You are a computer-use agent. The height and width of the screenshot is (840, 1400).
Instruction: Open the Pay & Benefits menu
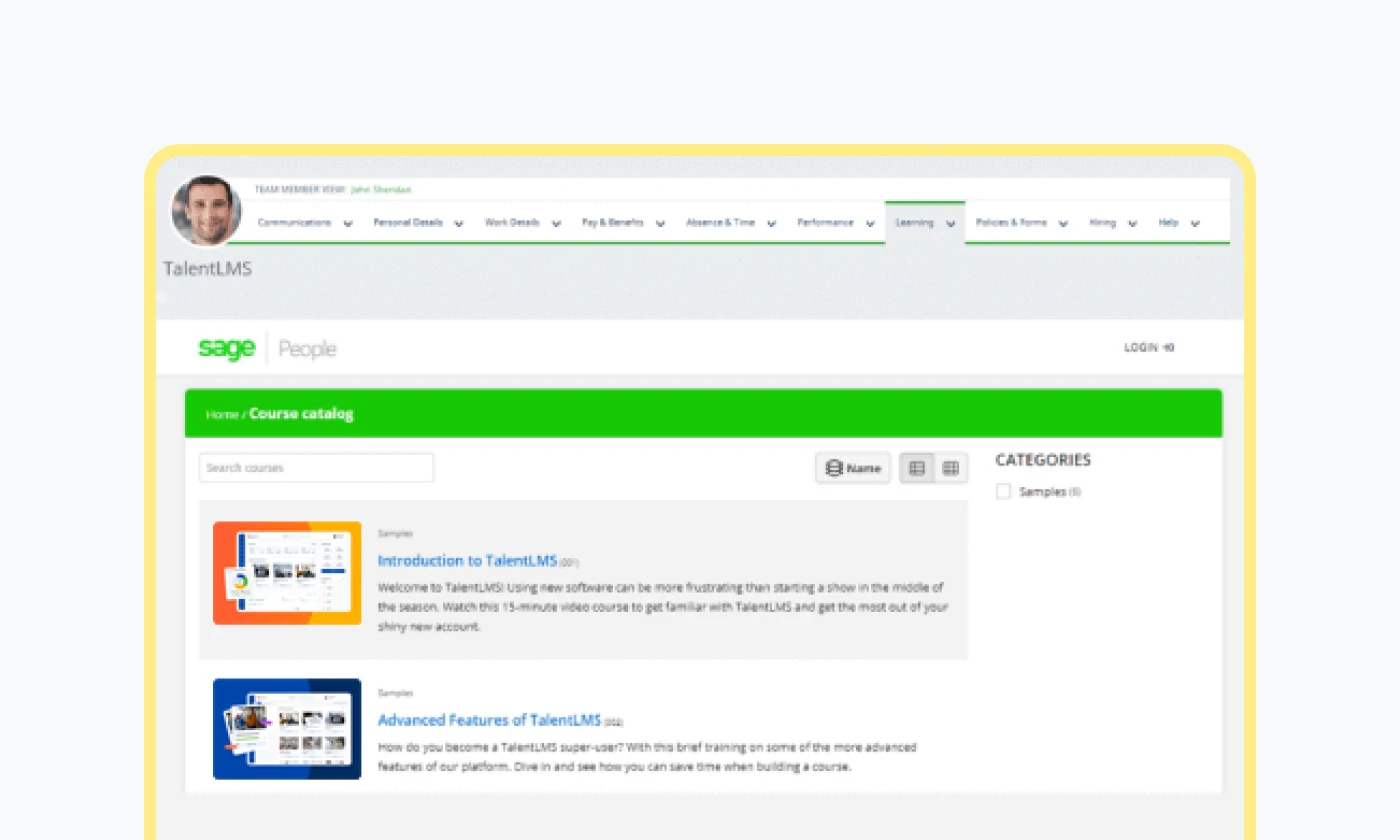(x=623, y=223)
